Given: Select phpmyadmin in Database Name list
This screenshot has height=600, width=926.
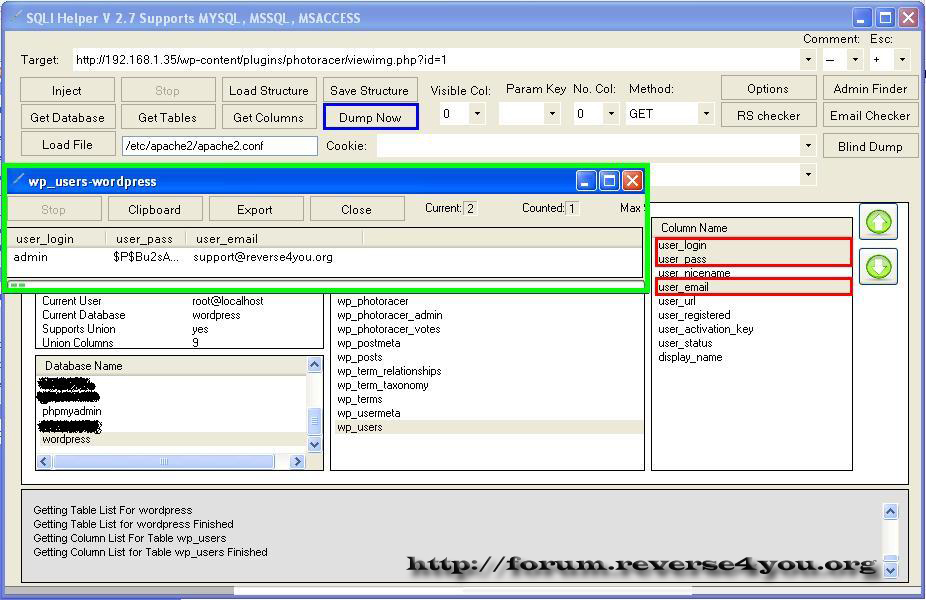Looking at the screenshot, I should pyautogui.click(x=172, y=411).
